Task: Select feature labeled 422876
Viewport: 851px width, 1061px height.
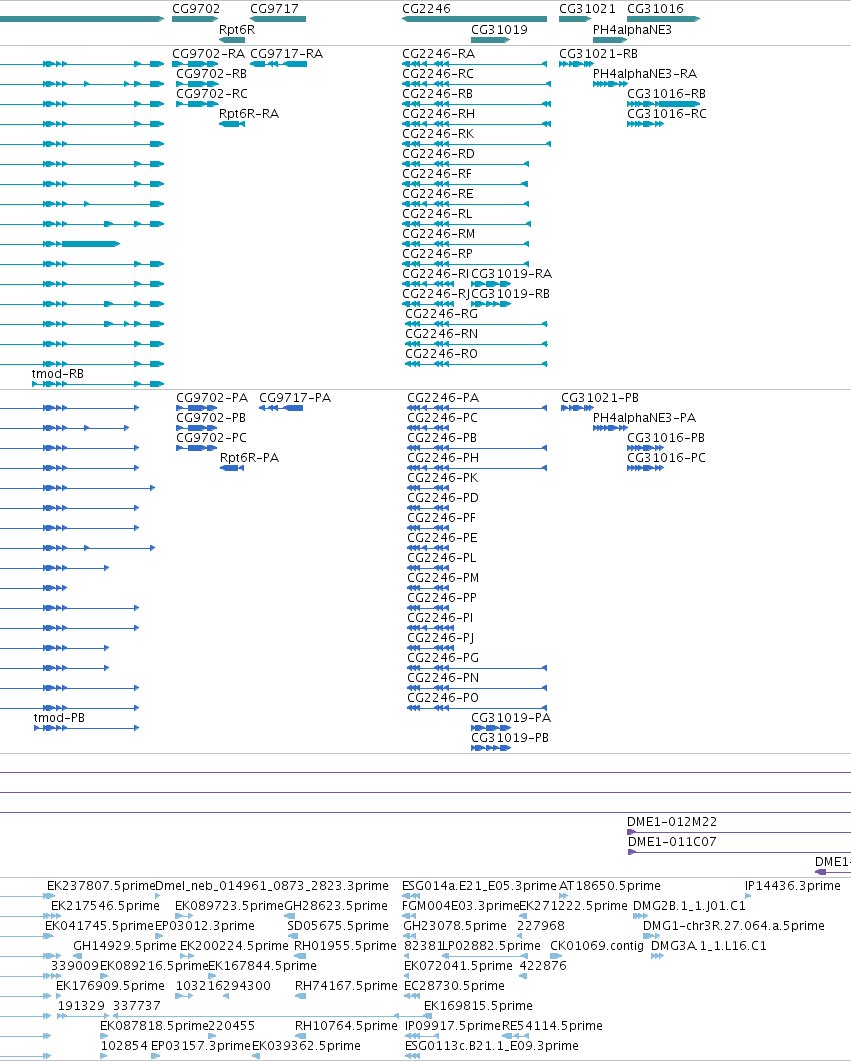Action: (x=543, y=966)
